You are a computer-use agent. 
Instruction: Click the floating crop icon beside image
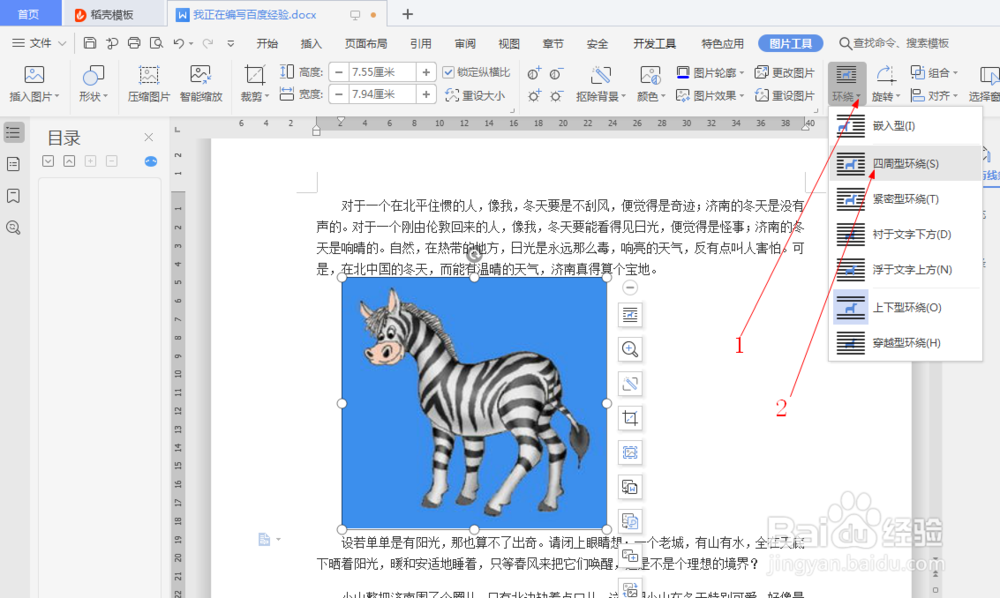click(x=630, y=418)
